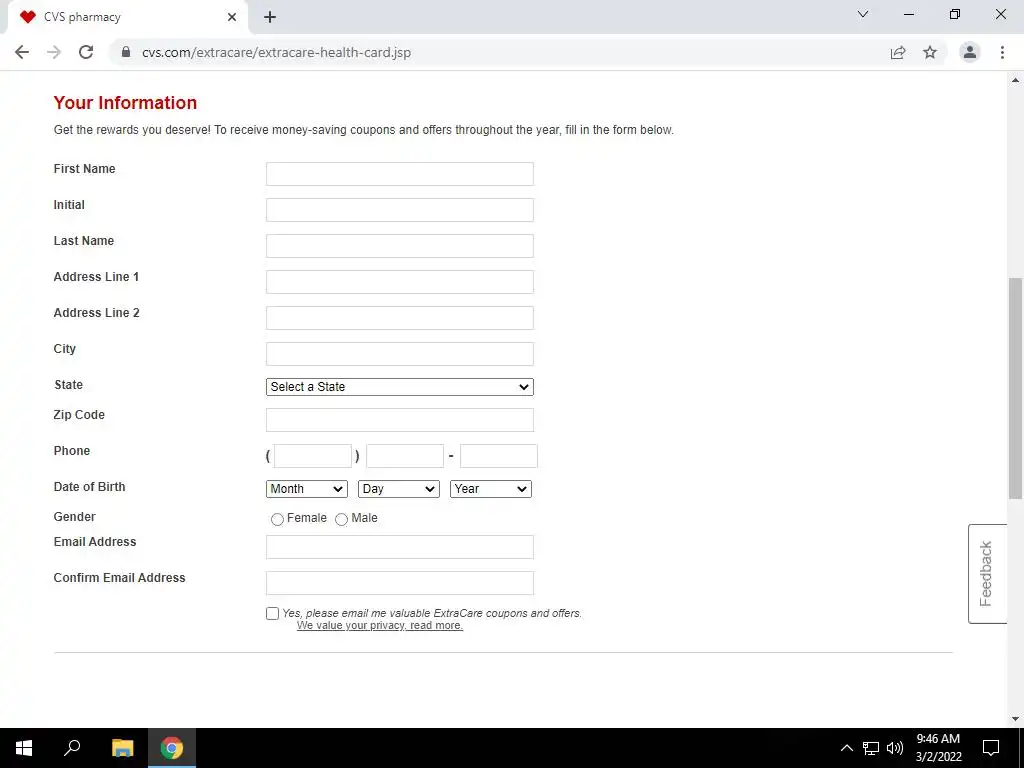Focus the Address Line 2 field

pos(400,317)
